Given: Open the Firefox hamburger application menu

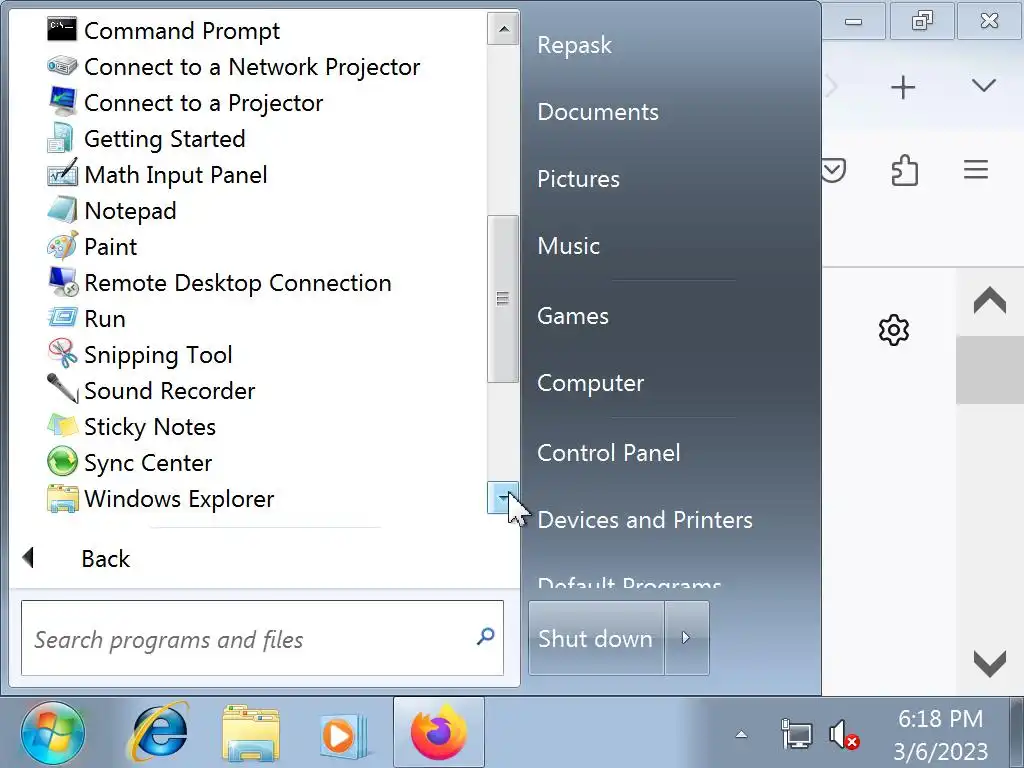Looking at the screenshot, I should tap(976, 170).
